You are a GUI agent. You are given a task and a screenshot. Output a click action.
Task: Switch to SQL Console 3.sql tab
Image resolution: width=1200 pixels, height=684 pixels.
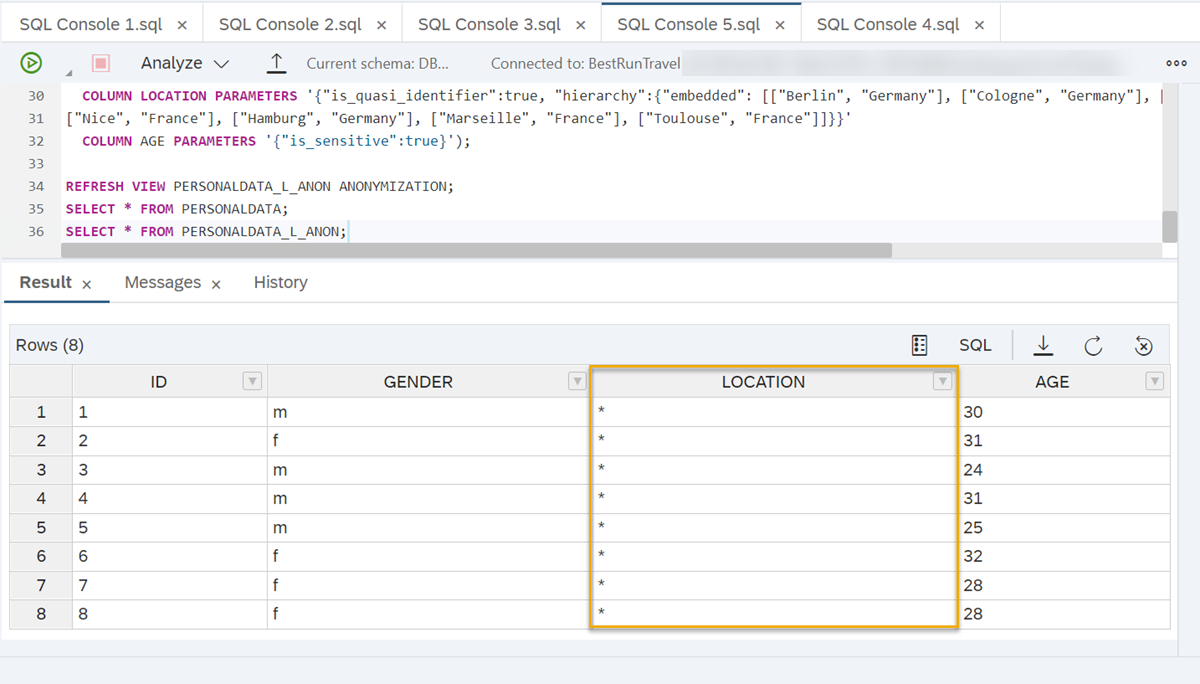[490, 24]
